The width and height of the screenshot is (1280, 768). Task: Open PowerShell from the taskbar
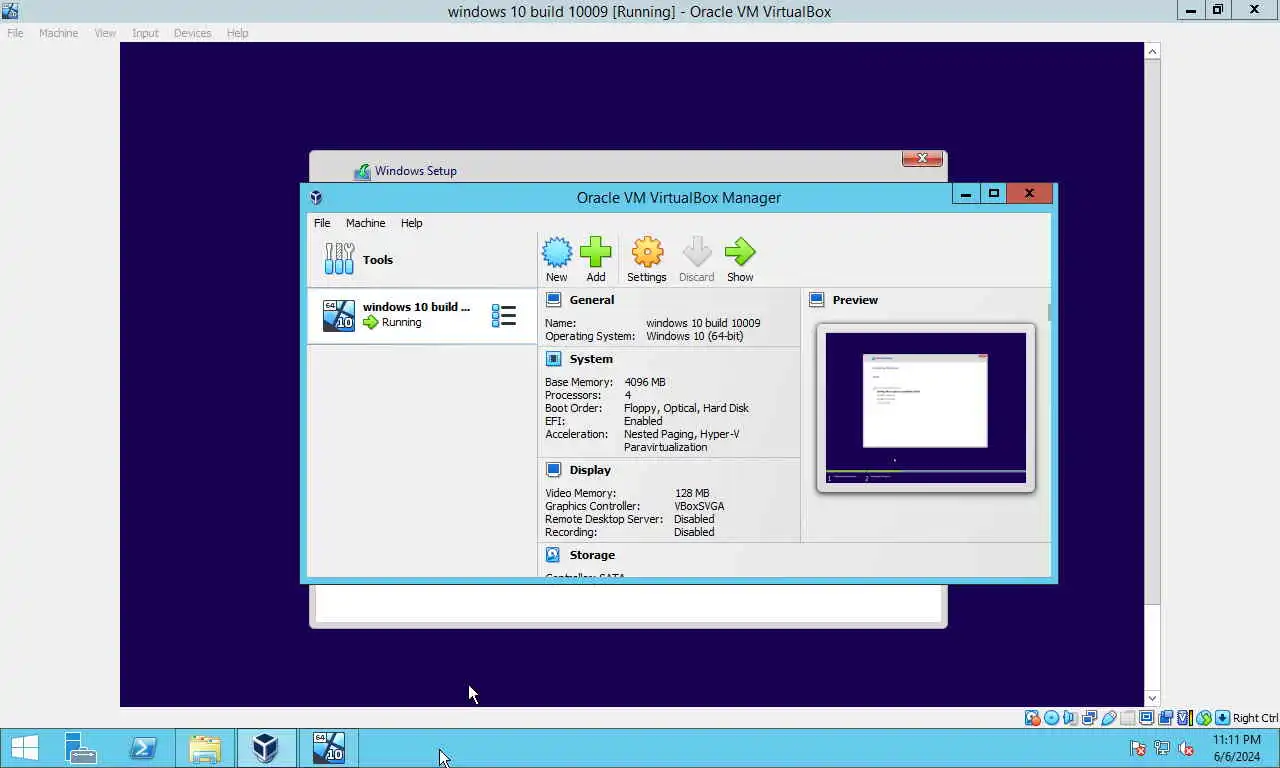tap(143, 748)
